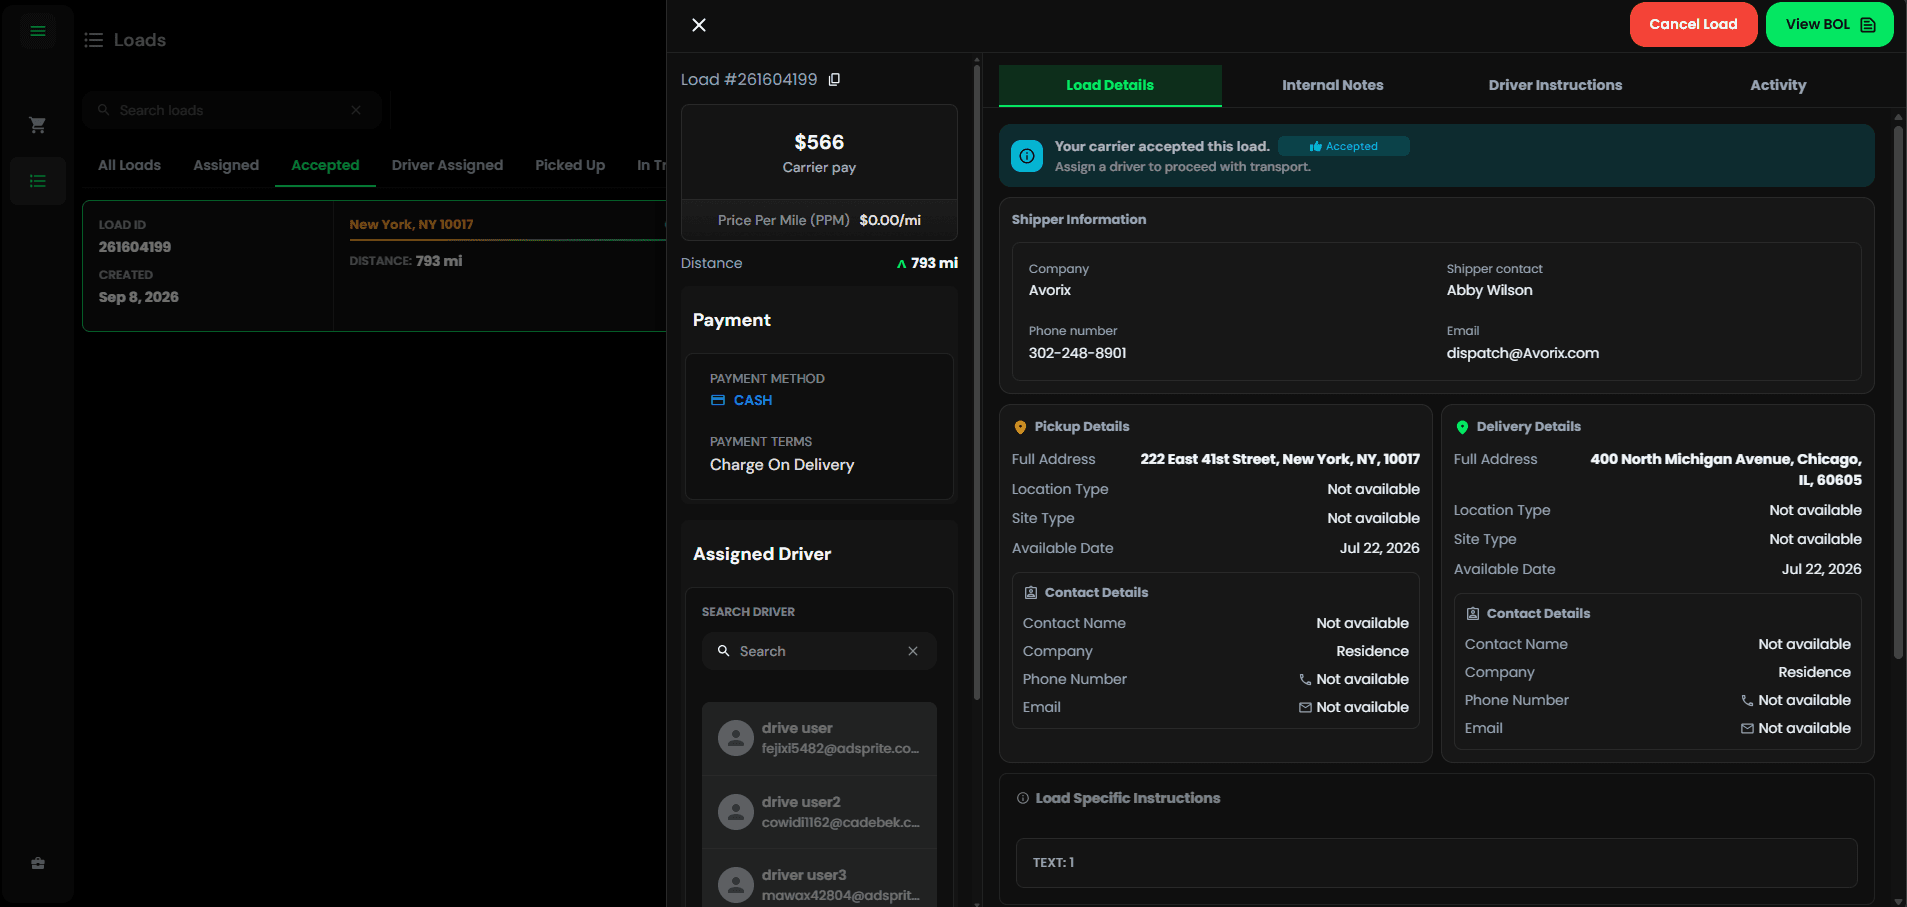Select the loads list sidebar icon
The width and height of the screenshot is (1907, 907).
38,181
